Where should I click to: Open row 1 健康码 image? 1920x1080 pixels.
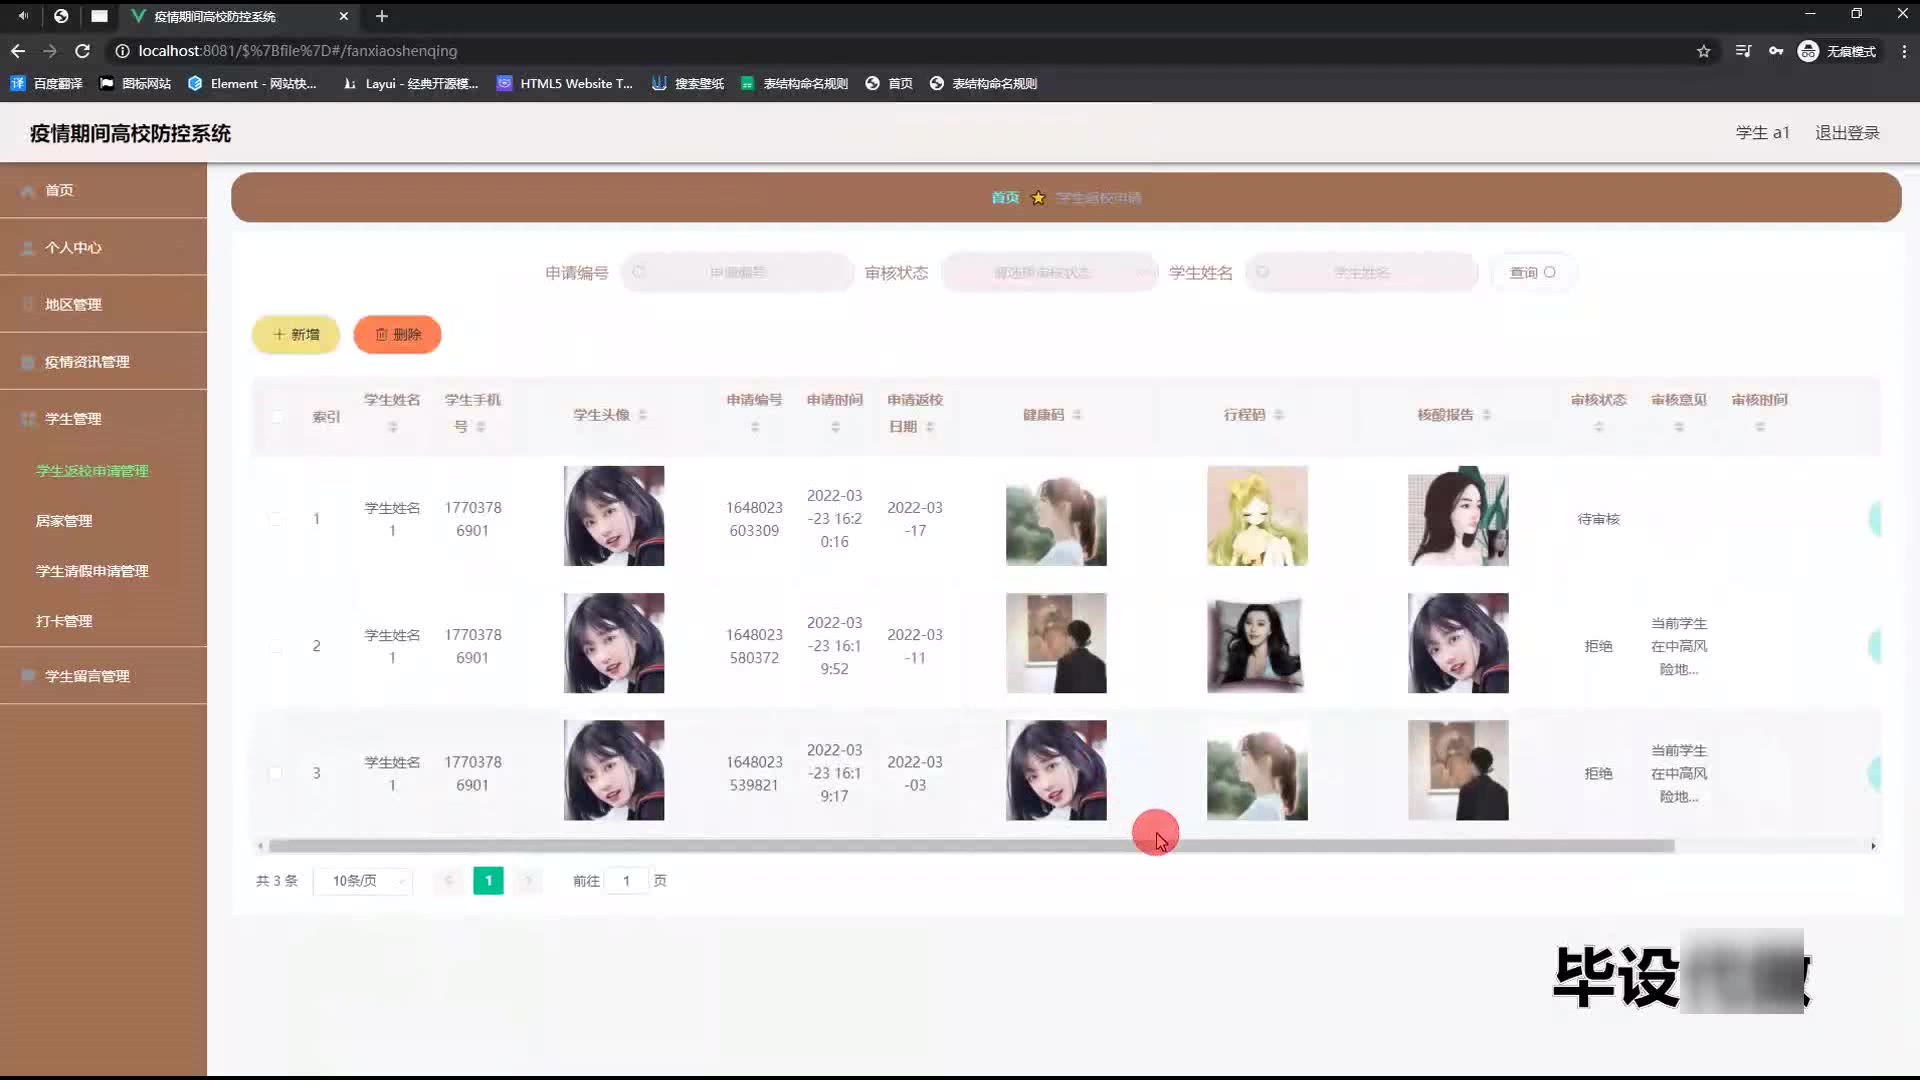(x=1056, y=516)
